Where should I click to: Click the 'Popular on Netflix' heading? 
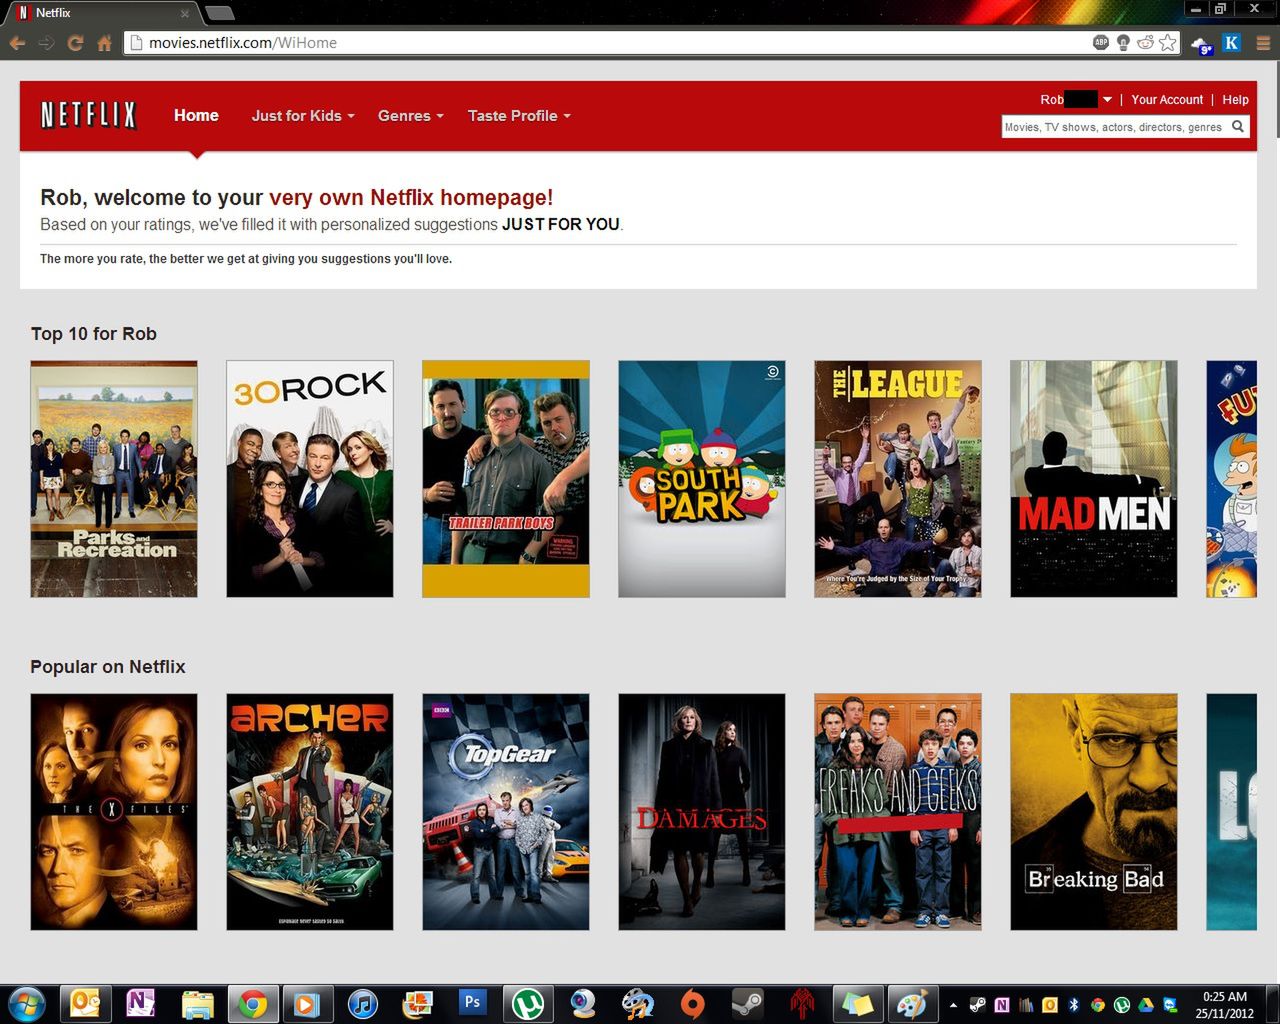(x=108, y=667)
